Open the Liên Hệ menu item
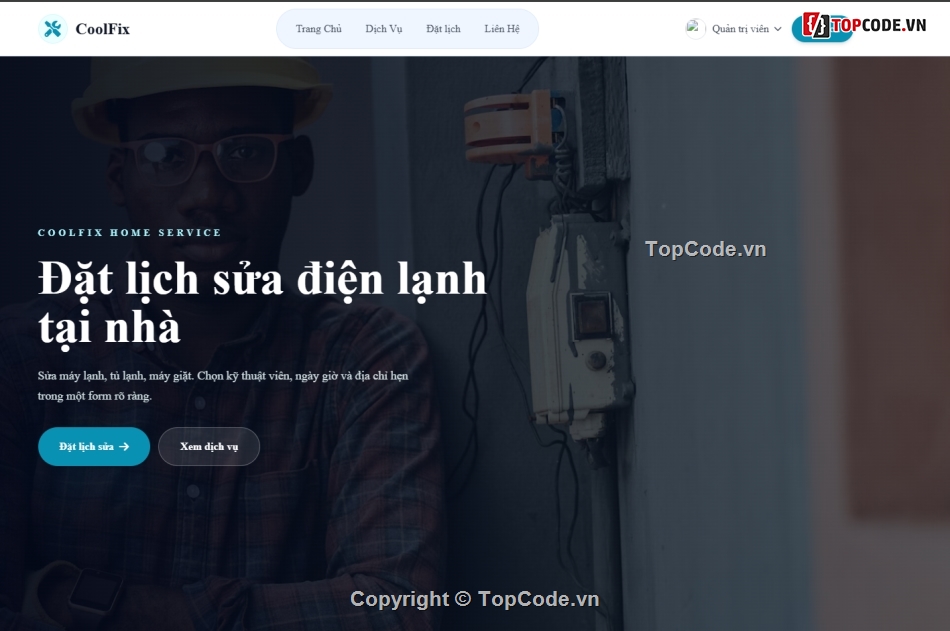This screenshot has height=631, width=950. point(502,28)
